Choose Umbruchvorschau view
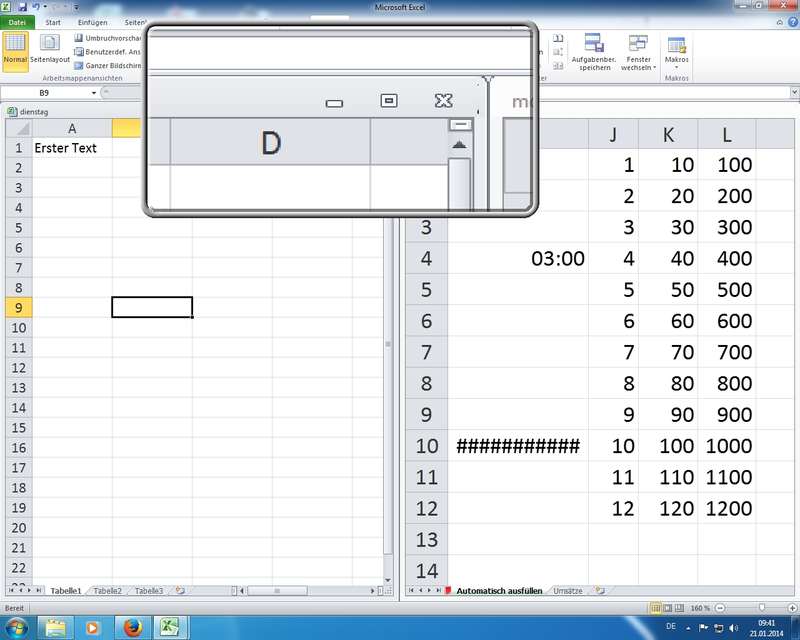 (x=108, y=38)
